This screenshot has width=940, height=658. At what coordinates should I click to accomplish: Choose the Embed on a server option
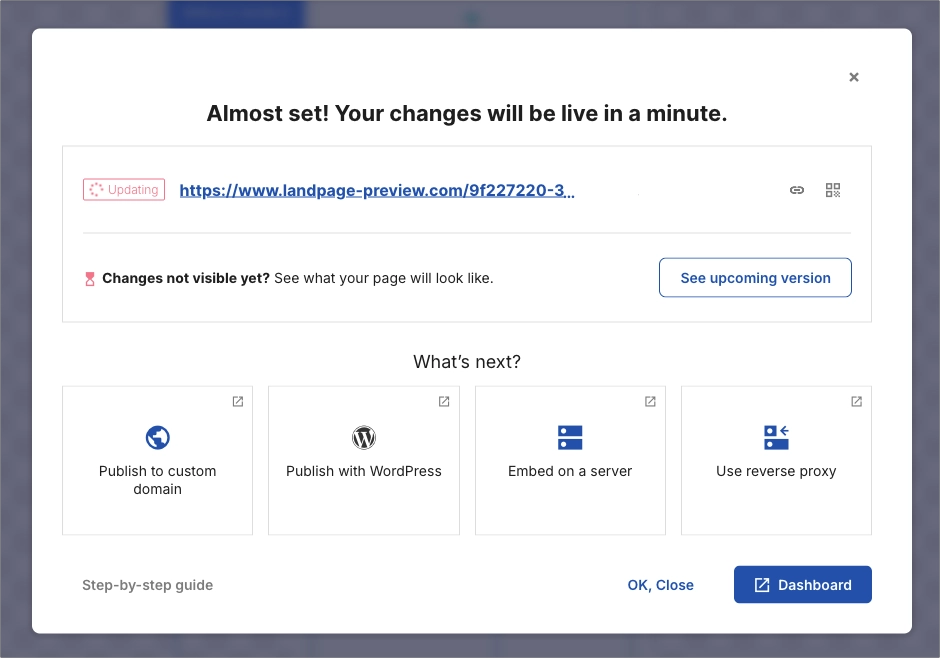point(570,460)
